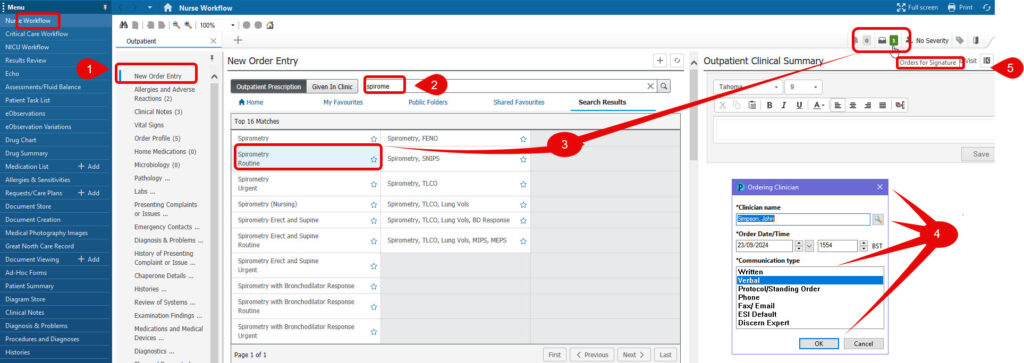Add a new workflow tab with plus
The height and width of the screenshot is (363, 1024).
click(238, 40)
